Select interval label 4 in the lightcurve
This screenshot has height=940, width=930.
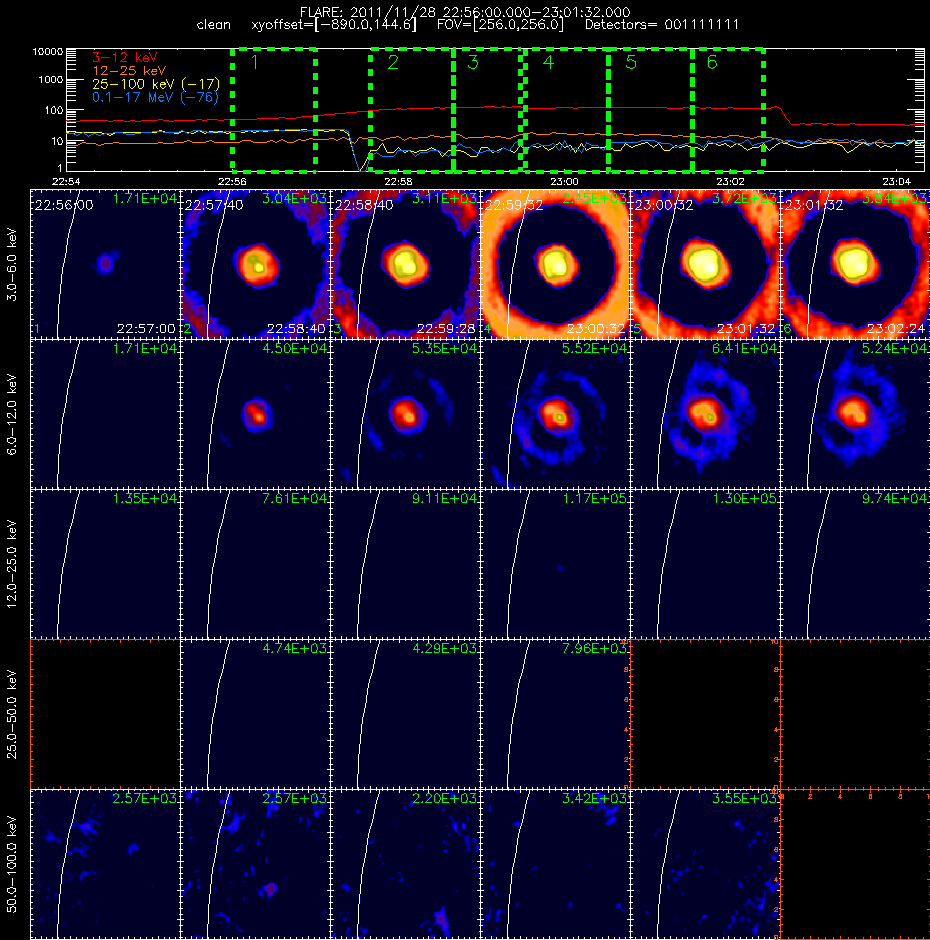click(548, 62)
